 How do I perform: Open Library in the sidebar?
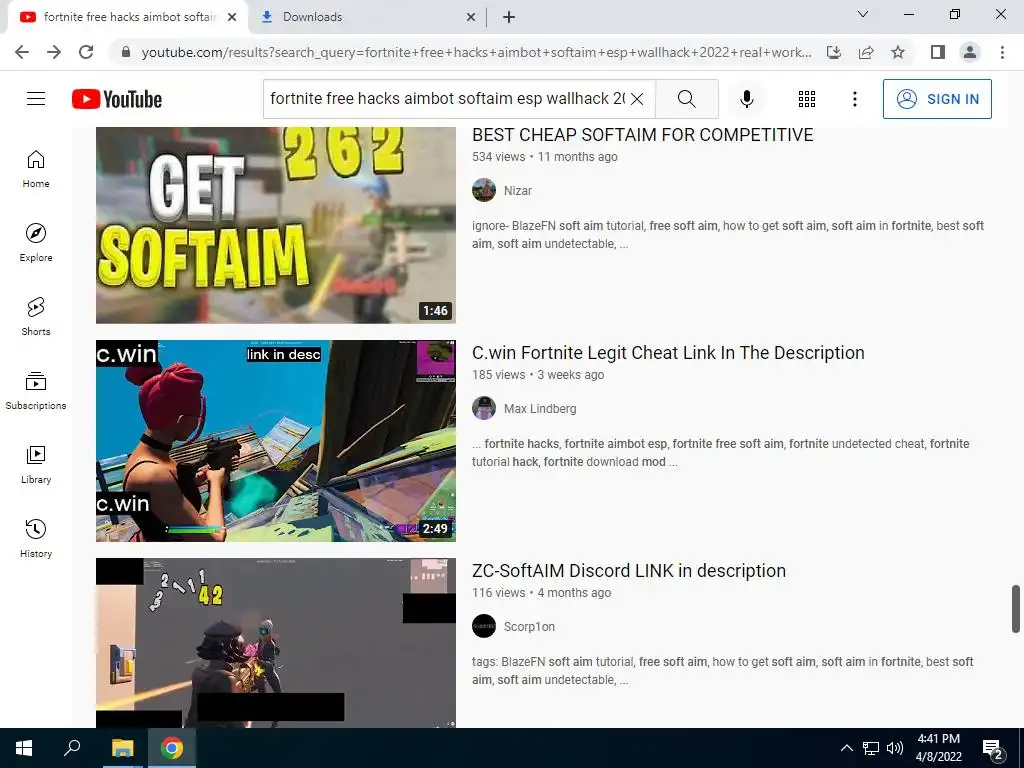(x=36, y=464)
